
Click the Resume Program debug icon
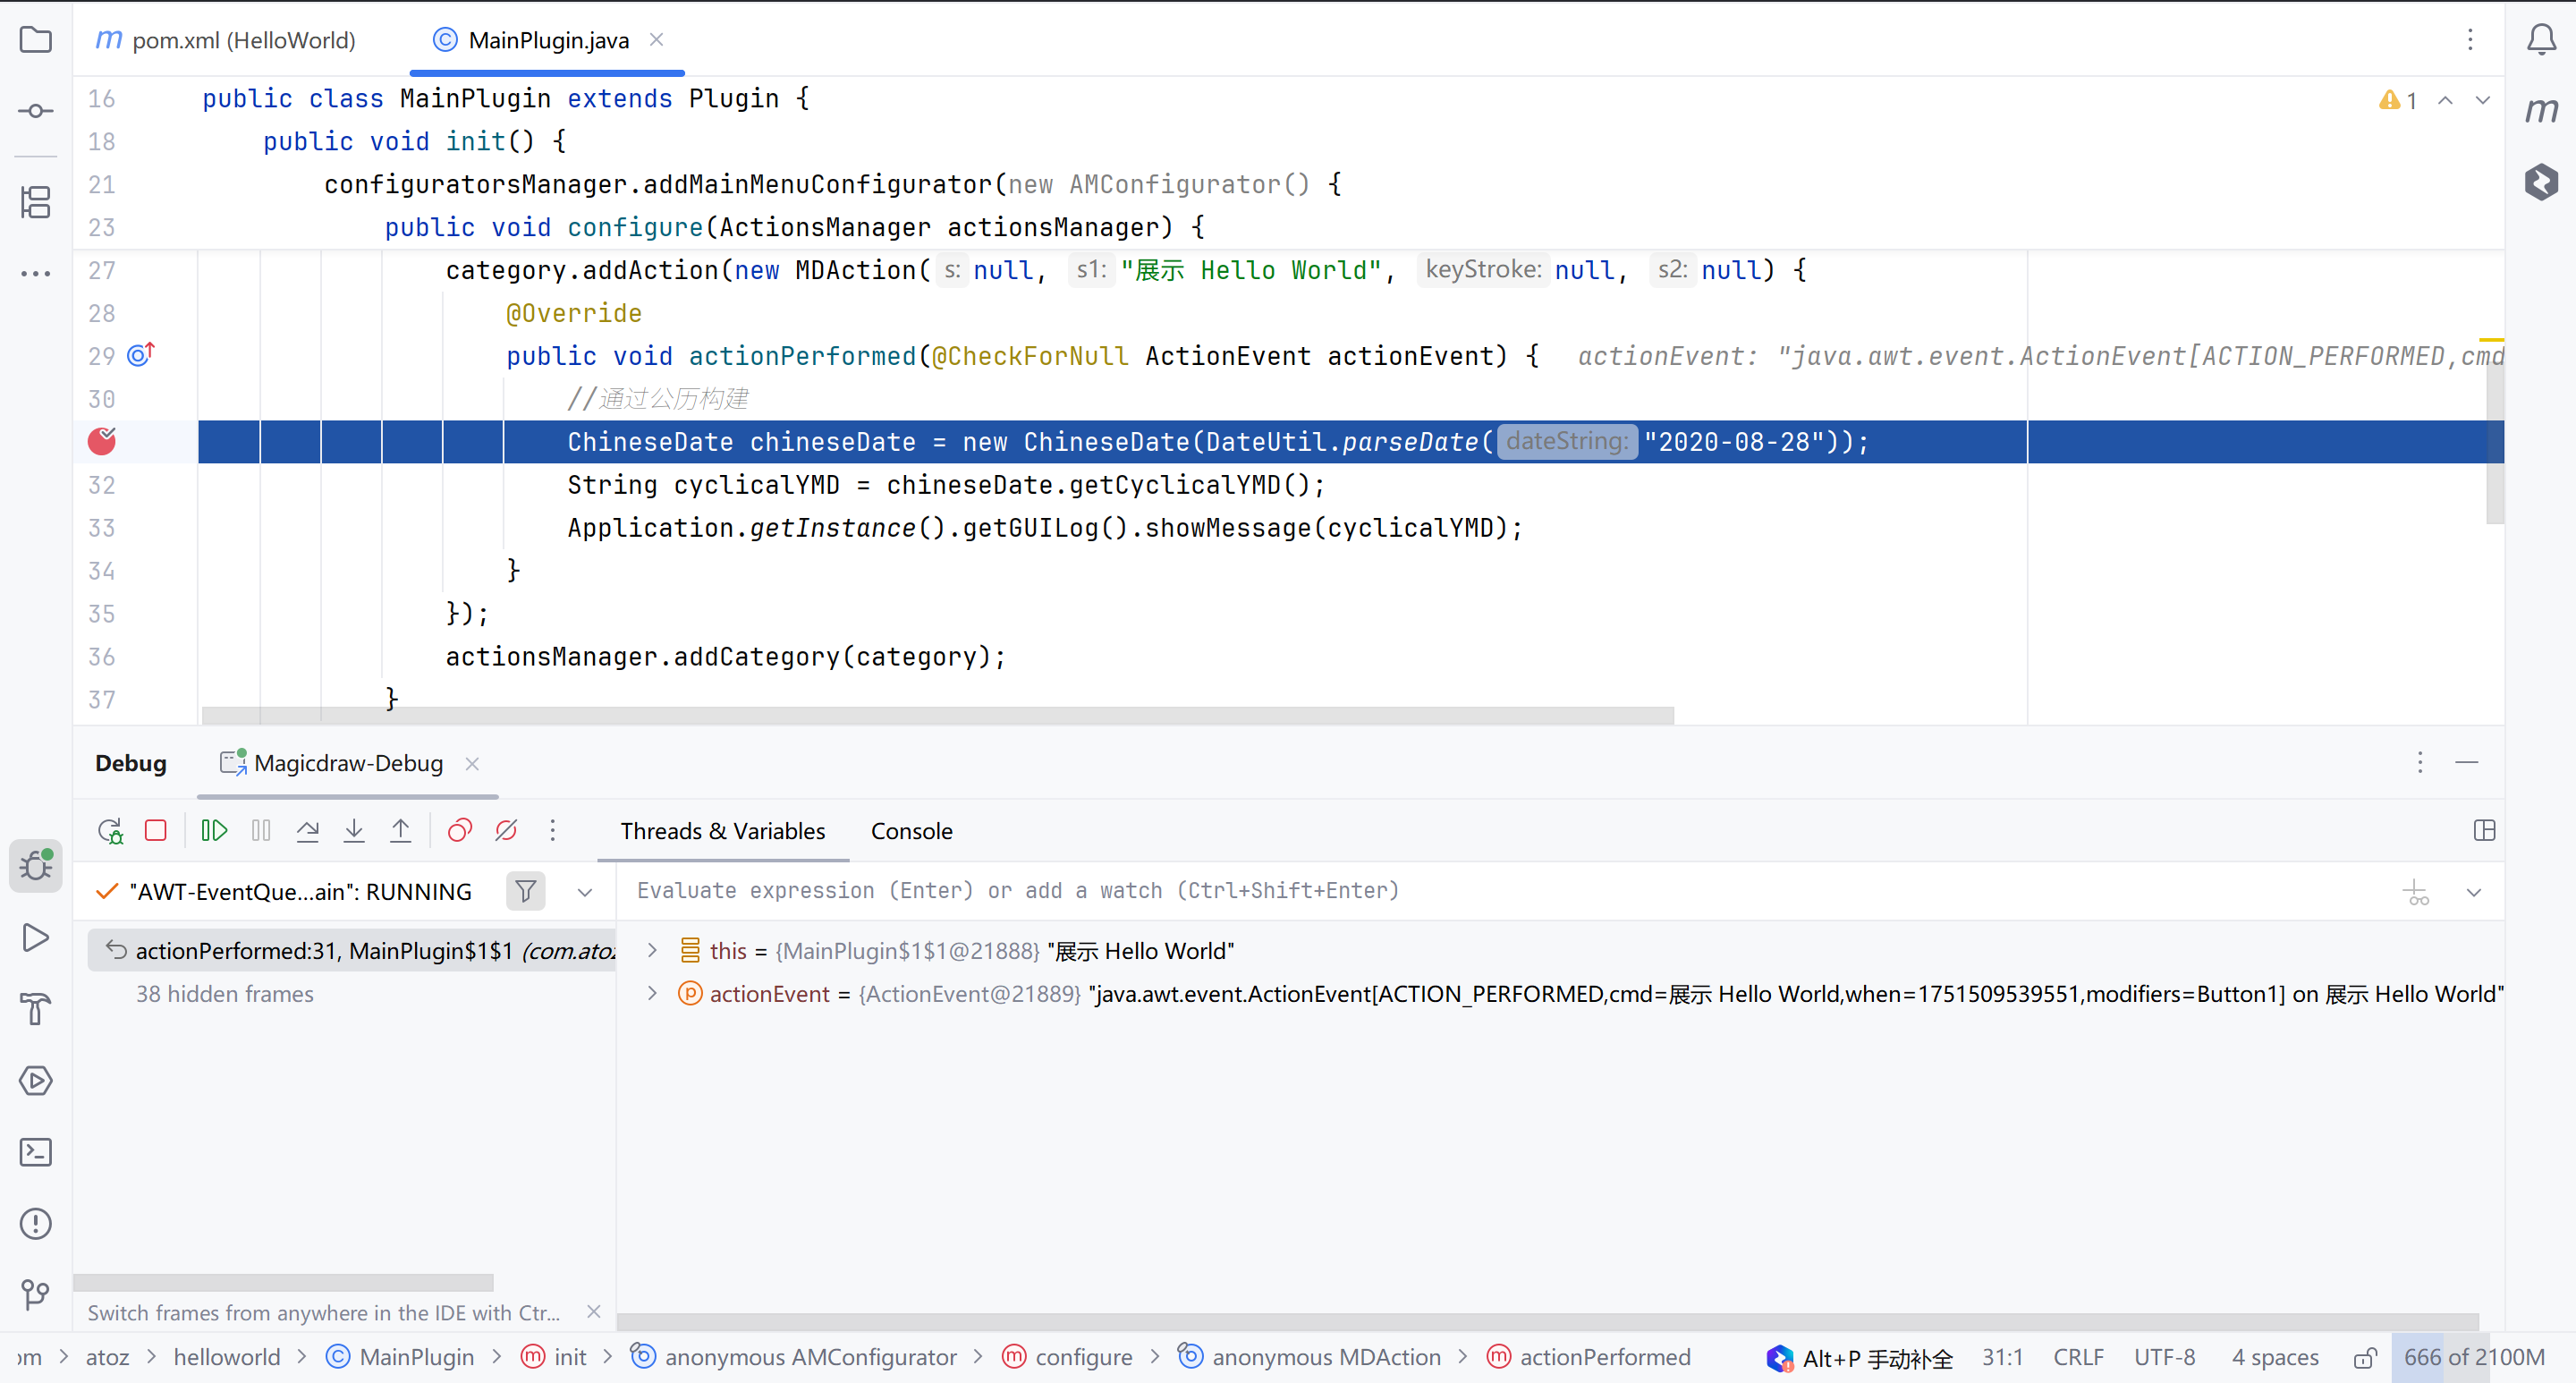214,830
